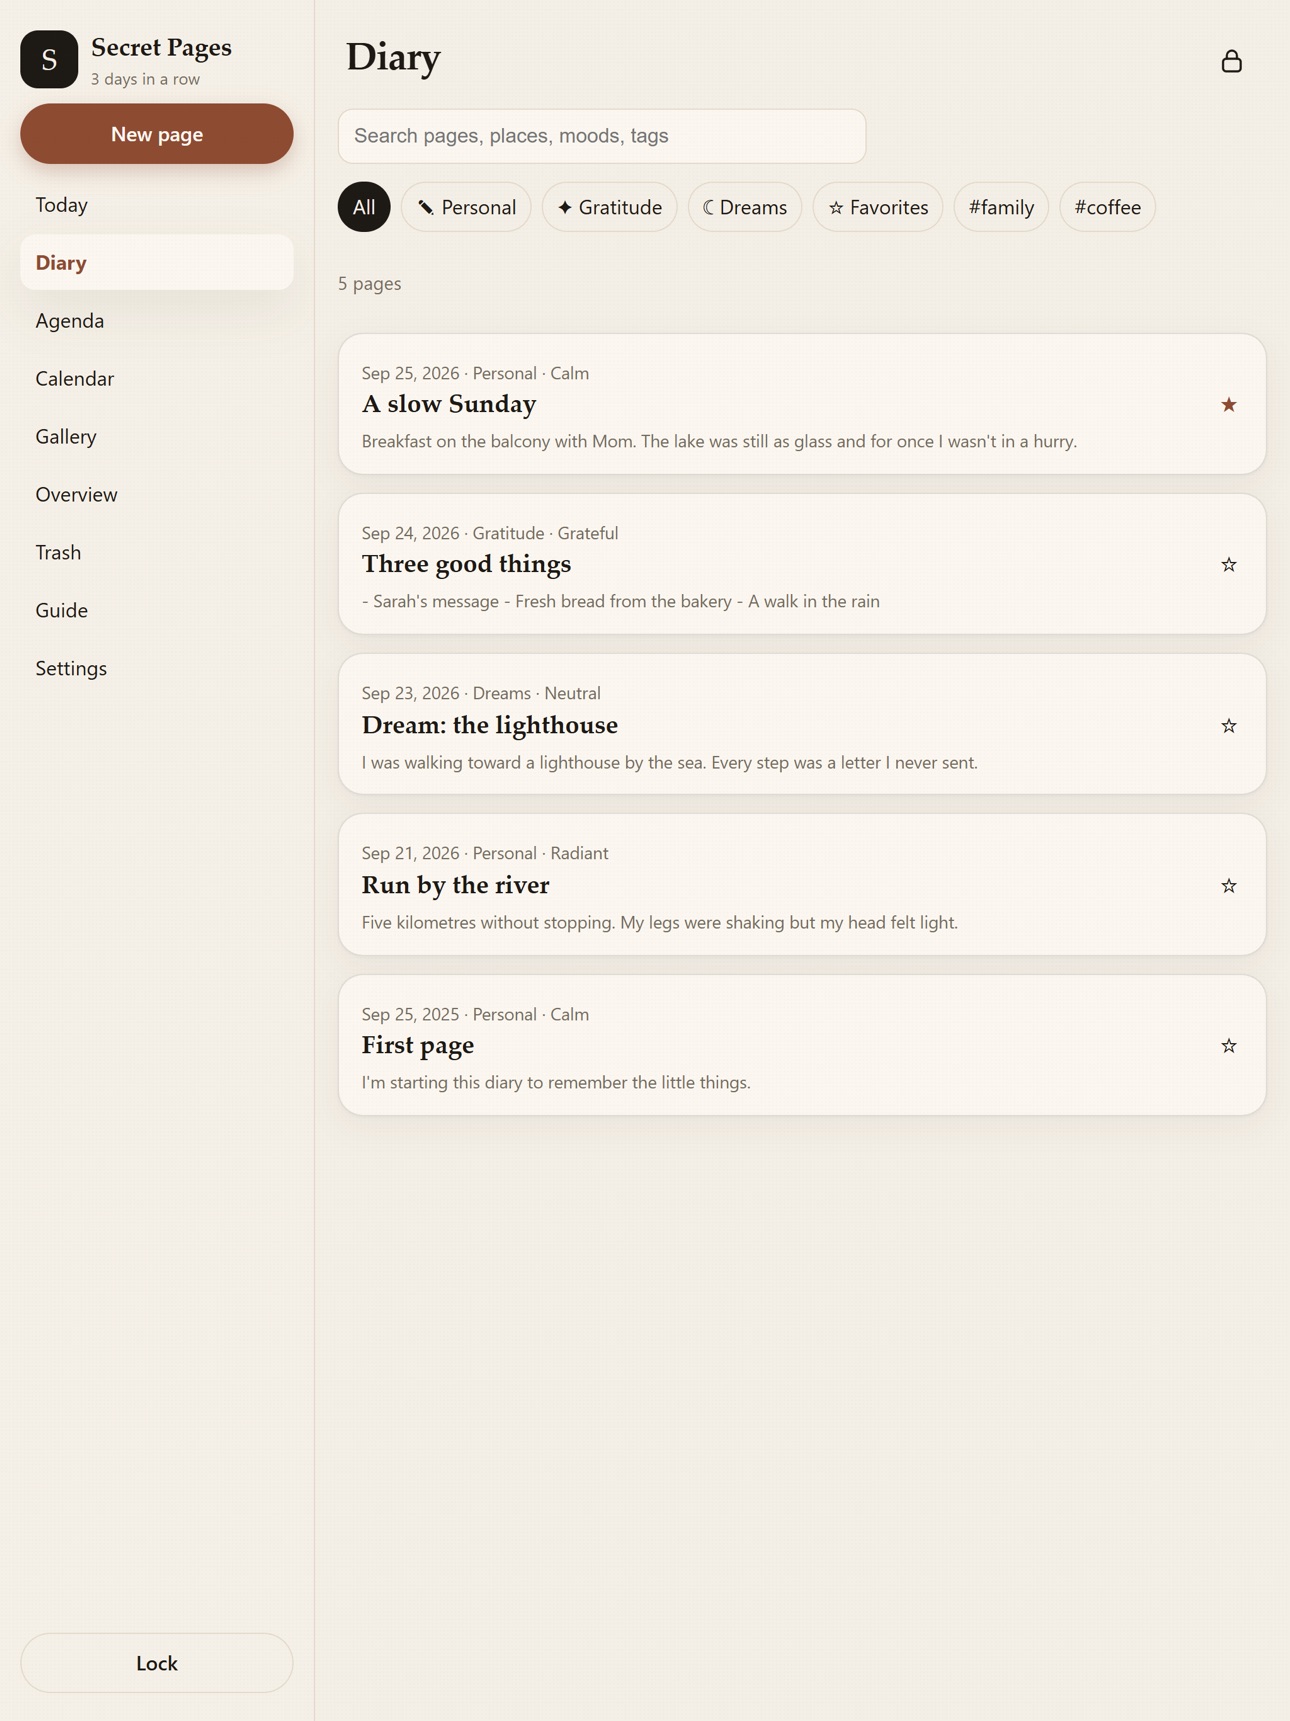
Task: Star the Dream: the lighthouse page
Action: tap(1228, 725)
